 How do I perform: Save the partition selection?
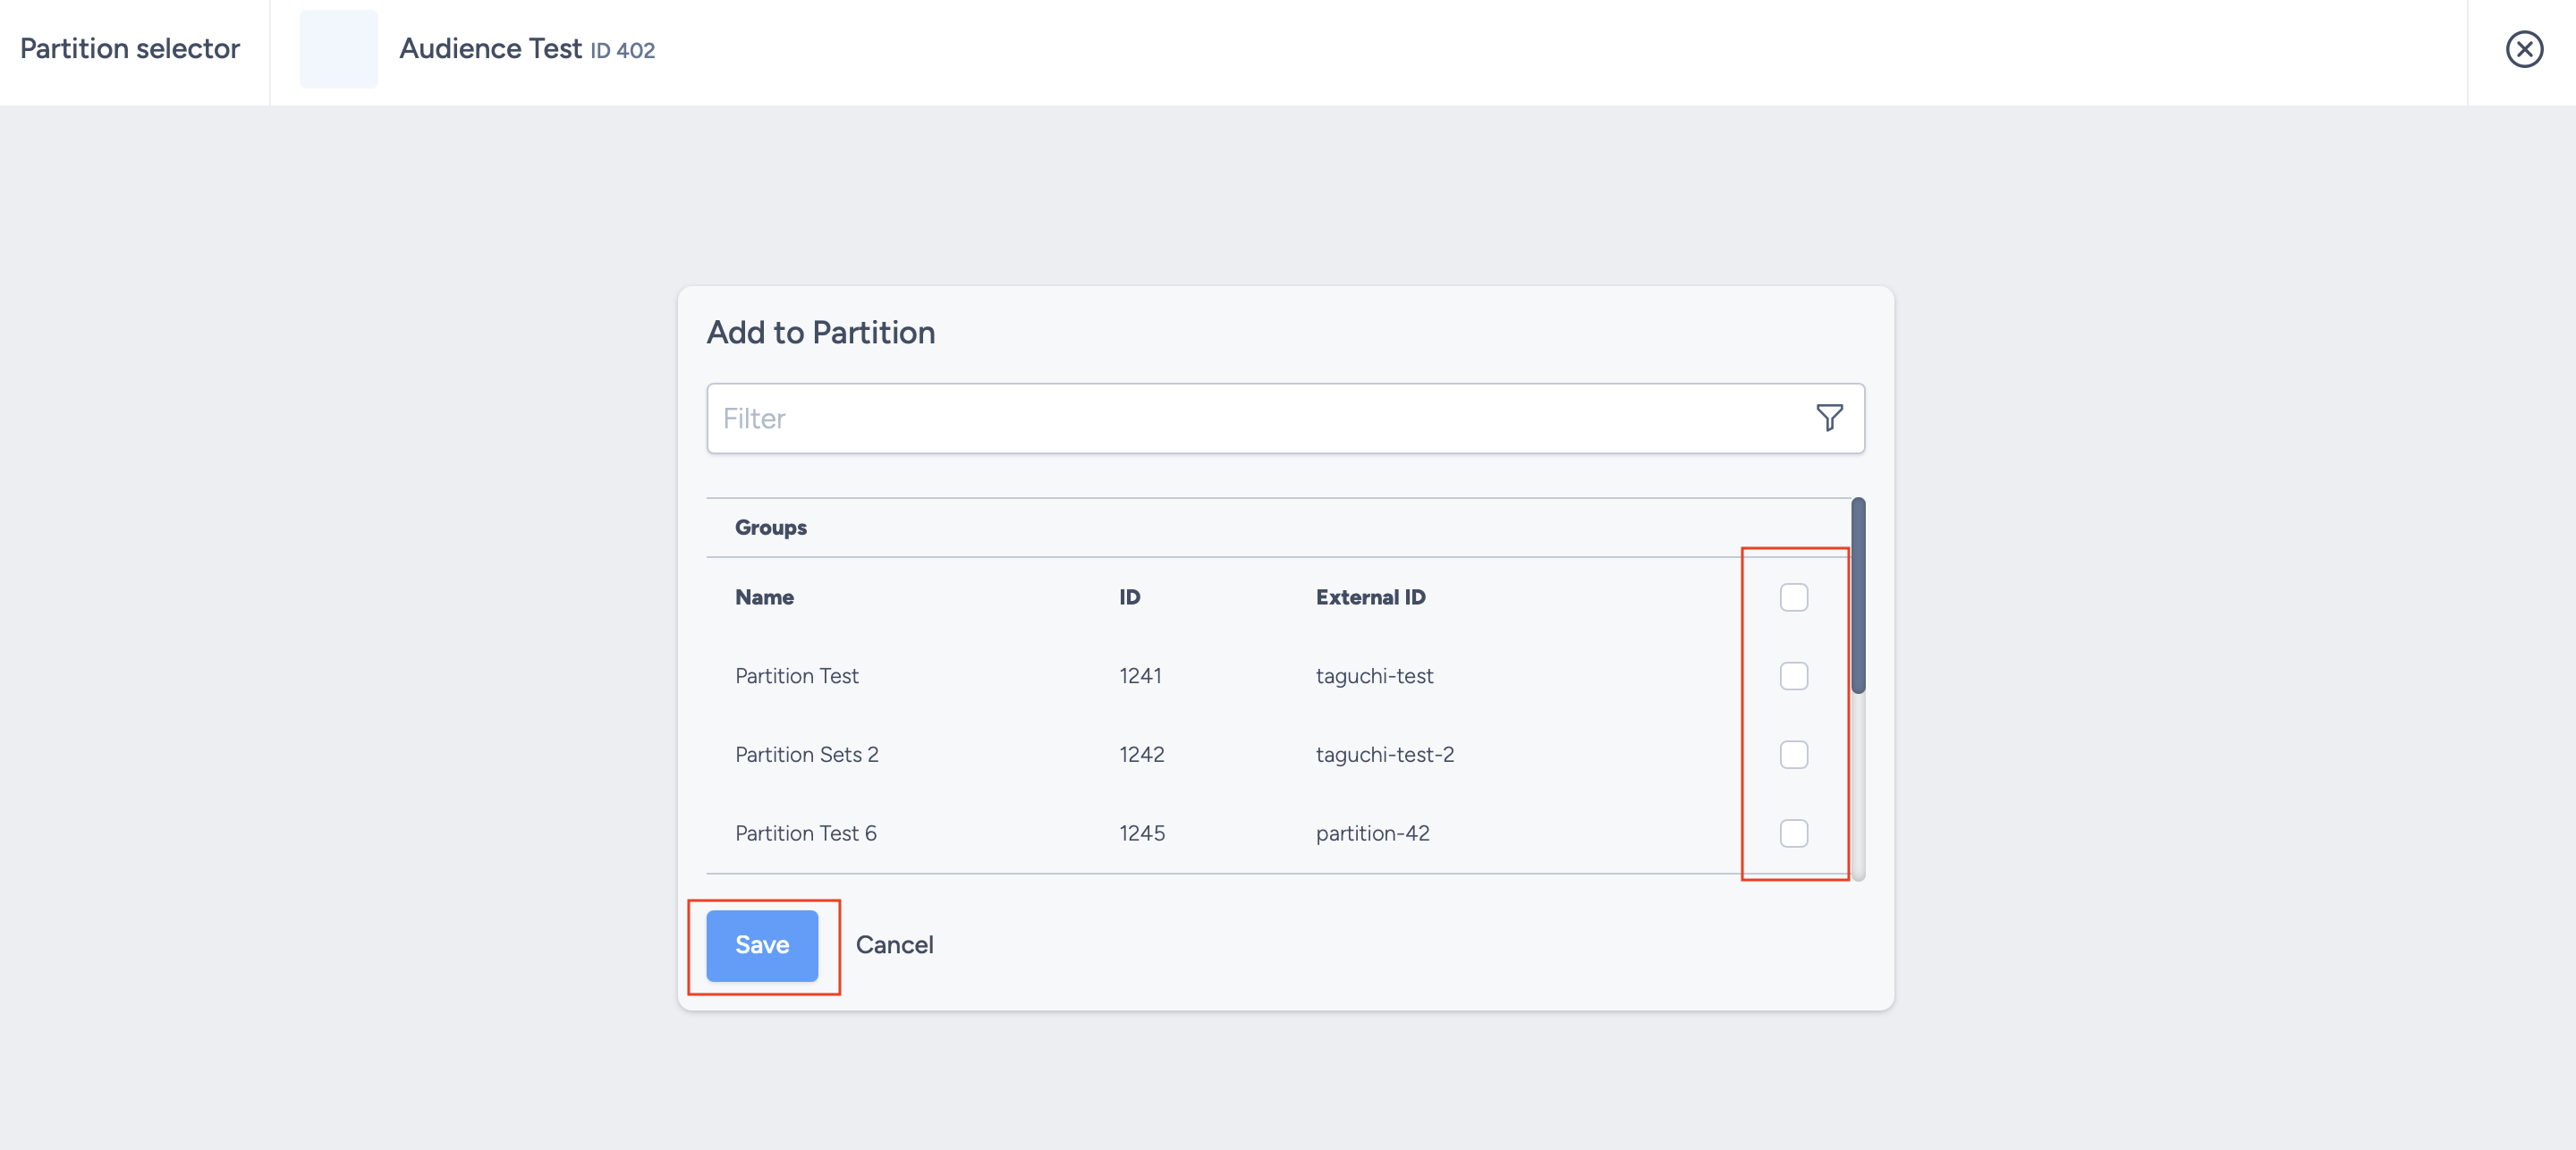pyautogui.click(x=762, y=945)
